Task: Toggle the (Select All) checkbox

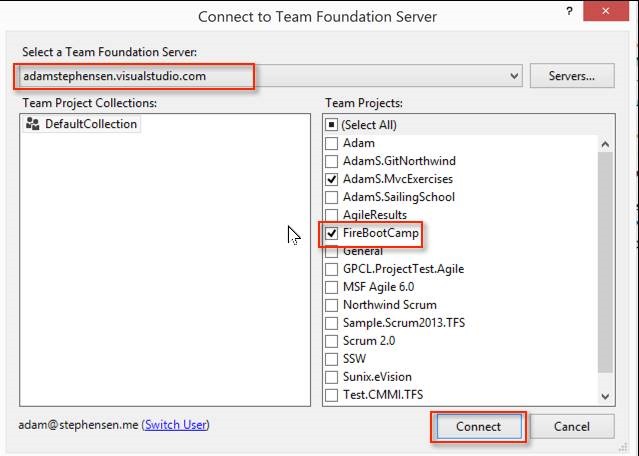Action: click(331, 125)
